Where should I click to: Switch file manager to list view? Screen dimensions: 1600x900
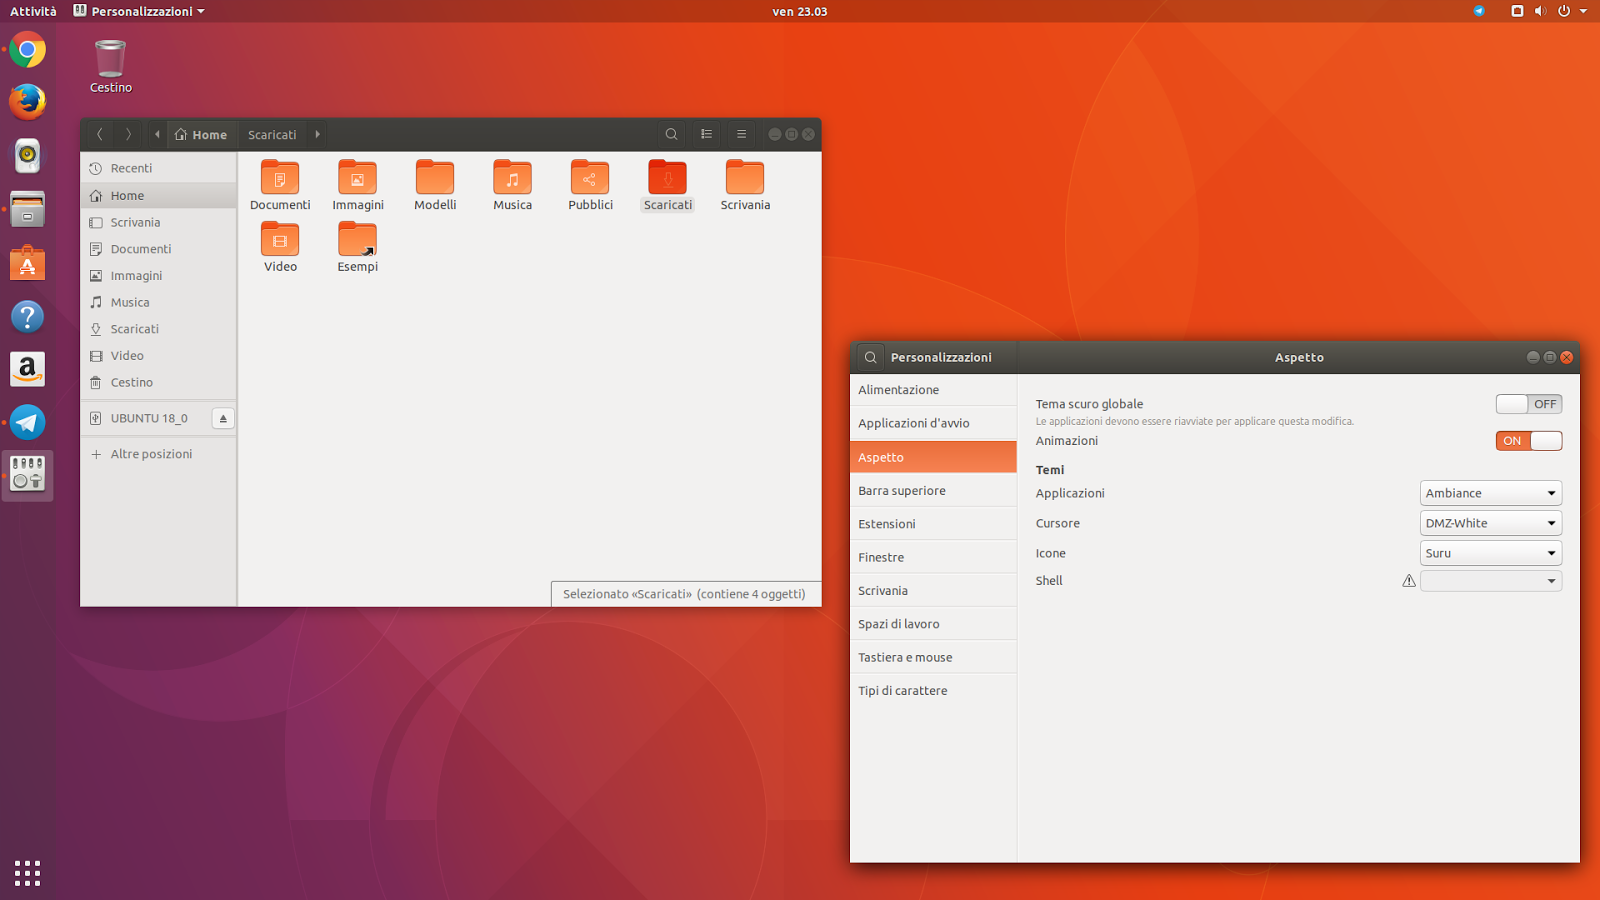(706, 134)
